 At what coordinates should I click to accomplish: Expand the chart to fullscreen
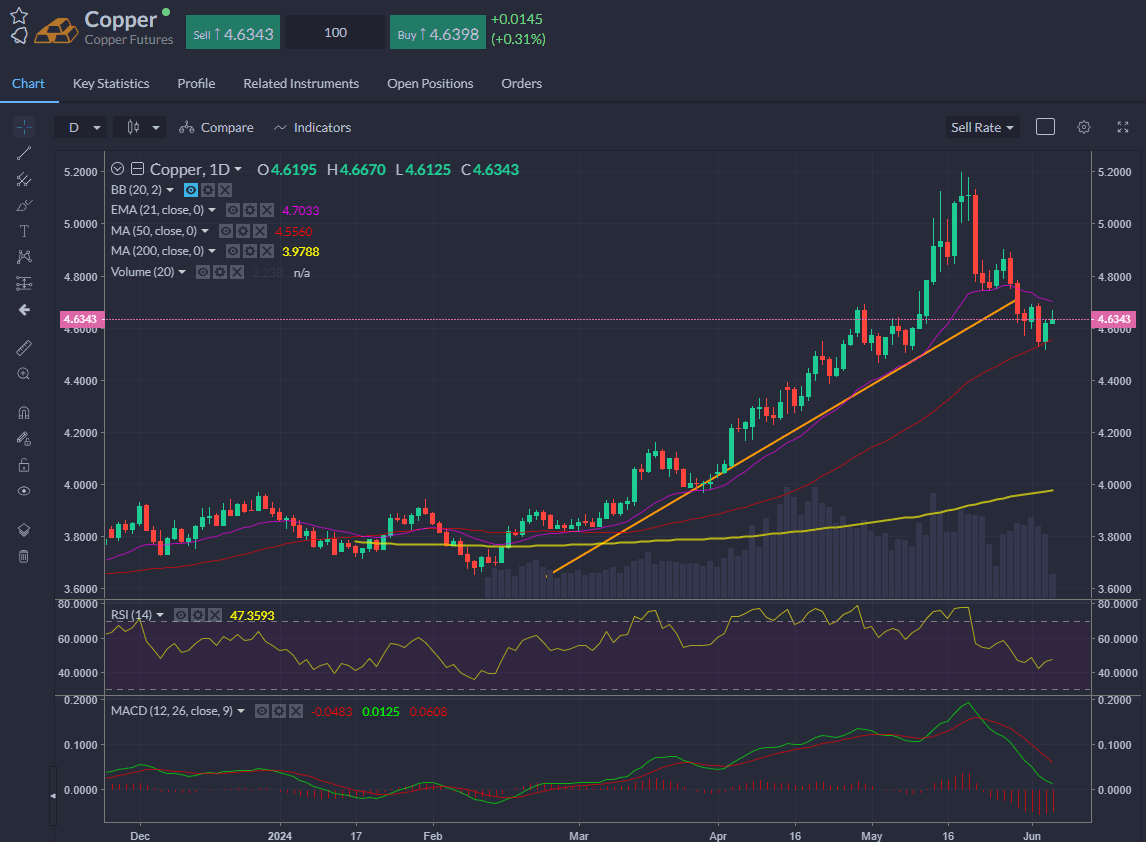click(1123, 127)
